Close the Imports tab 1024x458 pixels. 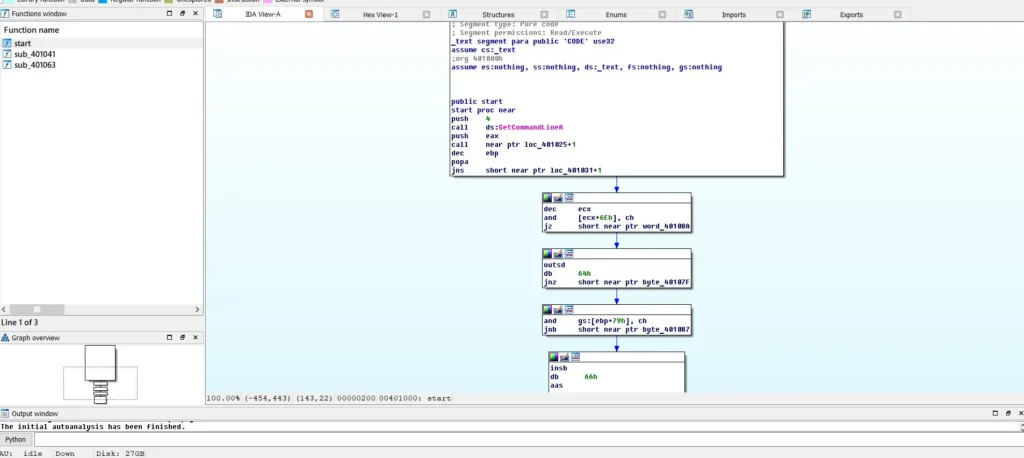[x=780, y=14]
